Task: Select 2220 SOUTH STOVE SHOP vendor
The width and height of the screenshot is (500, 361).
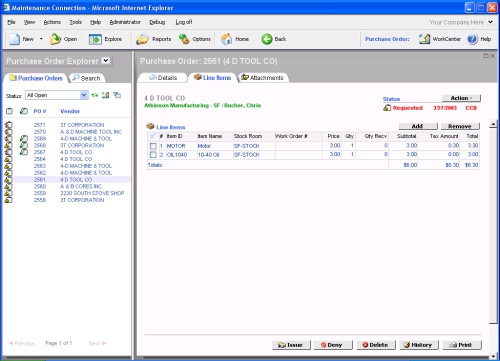Action: tap(92, 193)
